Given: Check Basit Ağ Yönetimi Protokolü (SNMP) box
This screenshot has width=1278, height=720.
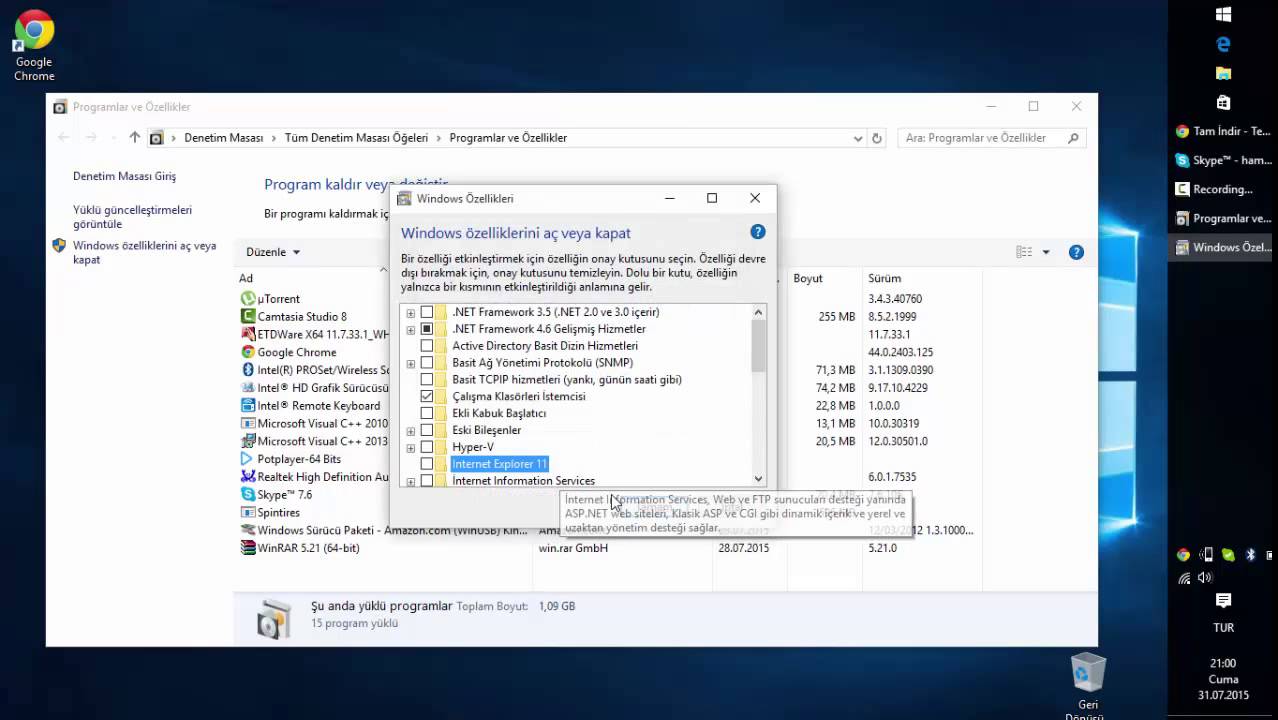Looking at the screenshot, I should [x=427, y=363].
